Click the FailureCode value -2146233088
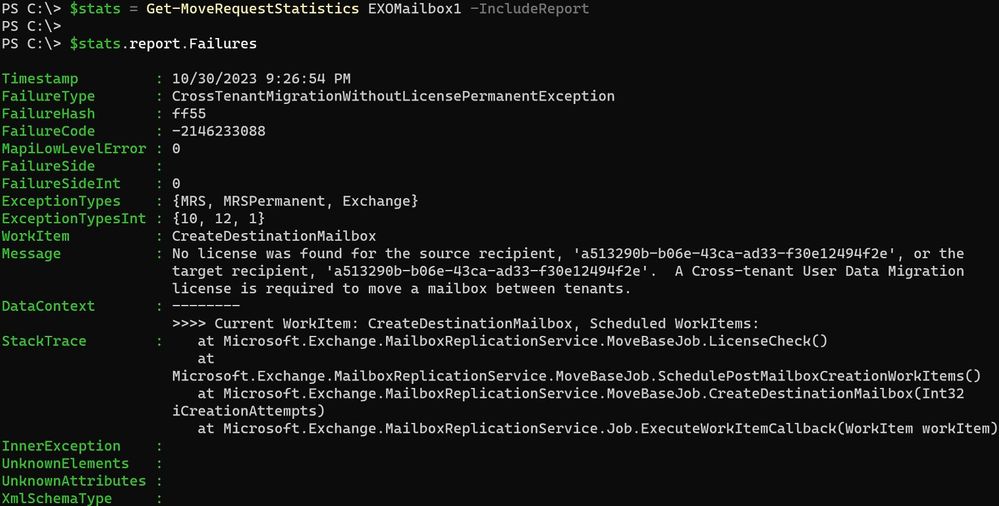 (x=219, y=131)
